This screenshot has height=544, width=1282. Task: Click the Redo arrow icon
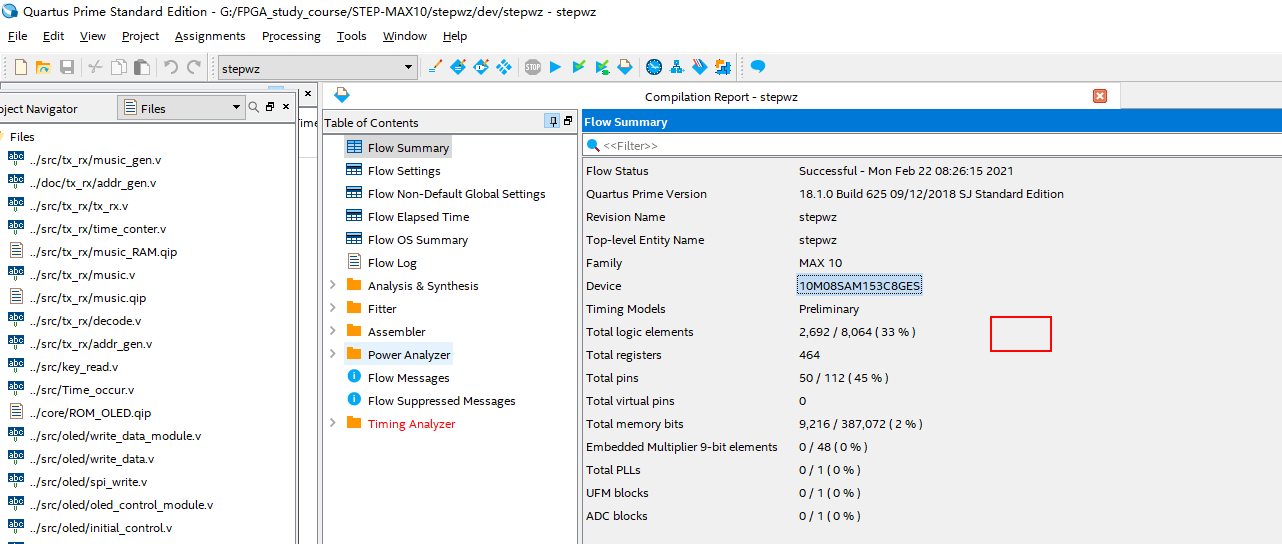[194, 67]
